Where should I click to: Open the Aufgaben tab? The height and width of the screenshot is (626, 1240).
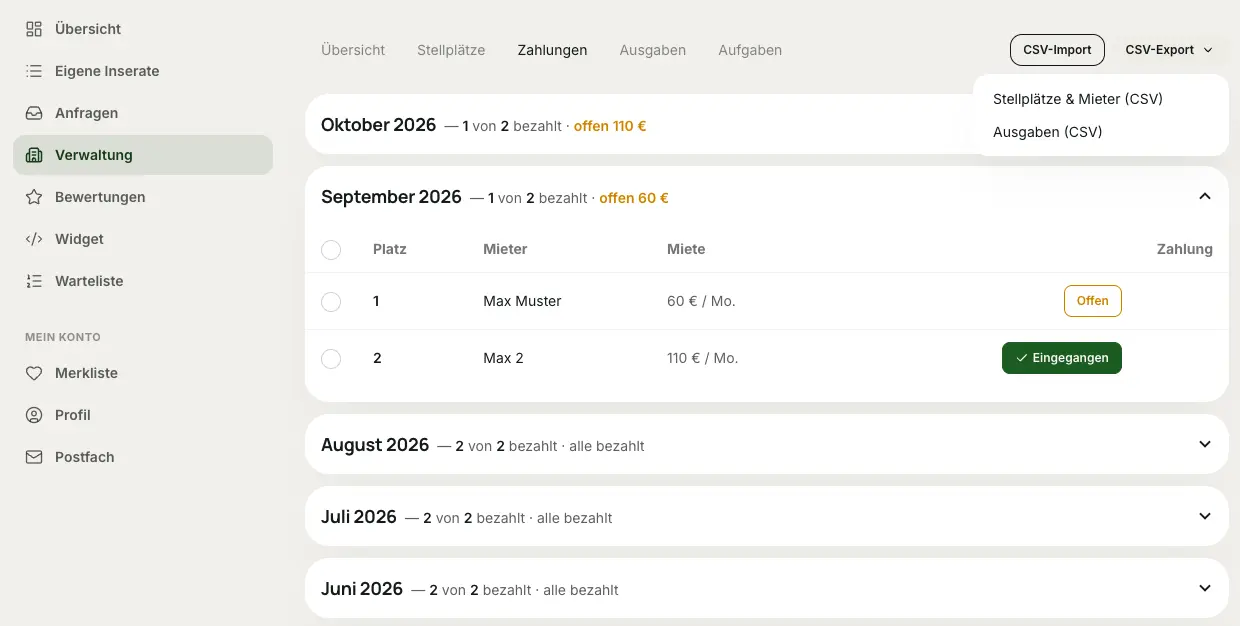pos(750,50)
